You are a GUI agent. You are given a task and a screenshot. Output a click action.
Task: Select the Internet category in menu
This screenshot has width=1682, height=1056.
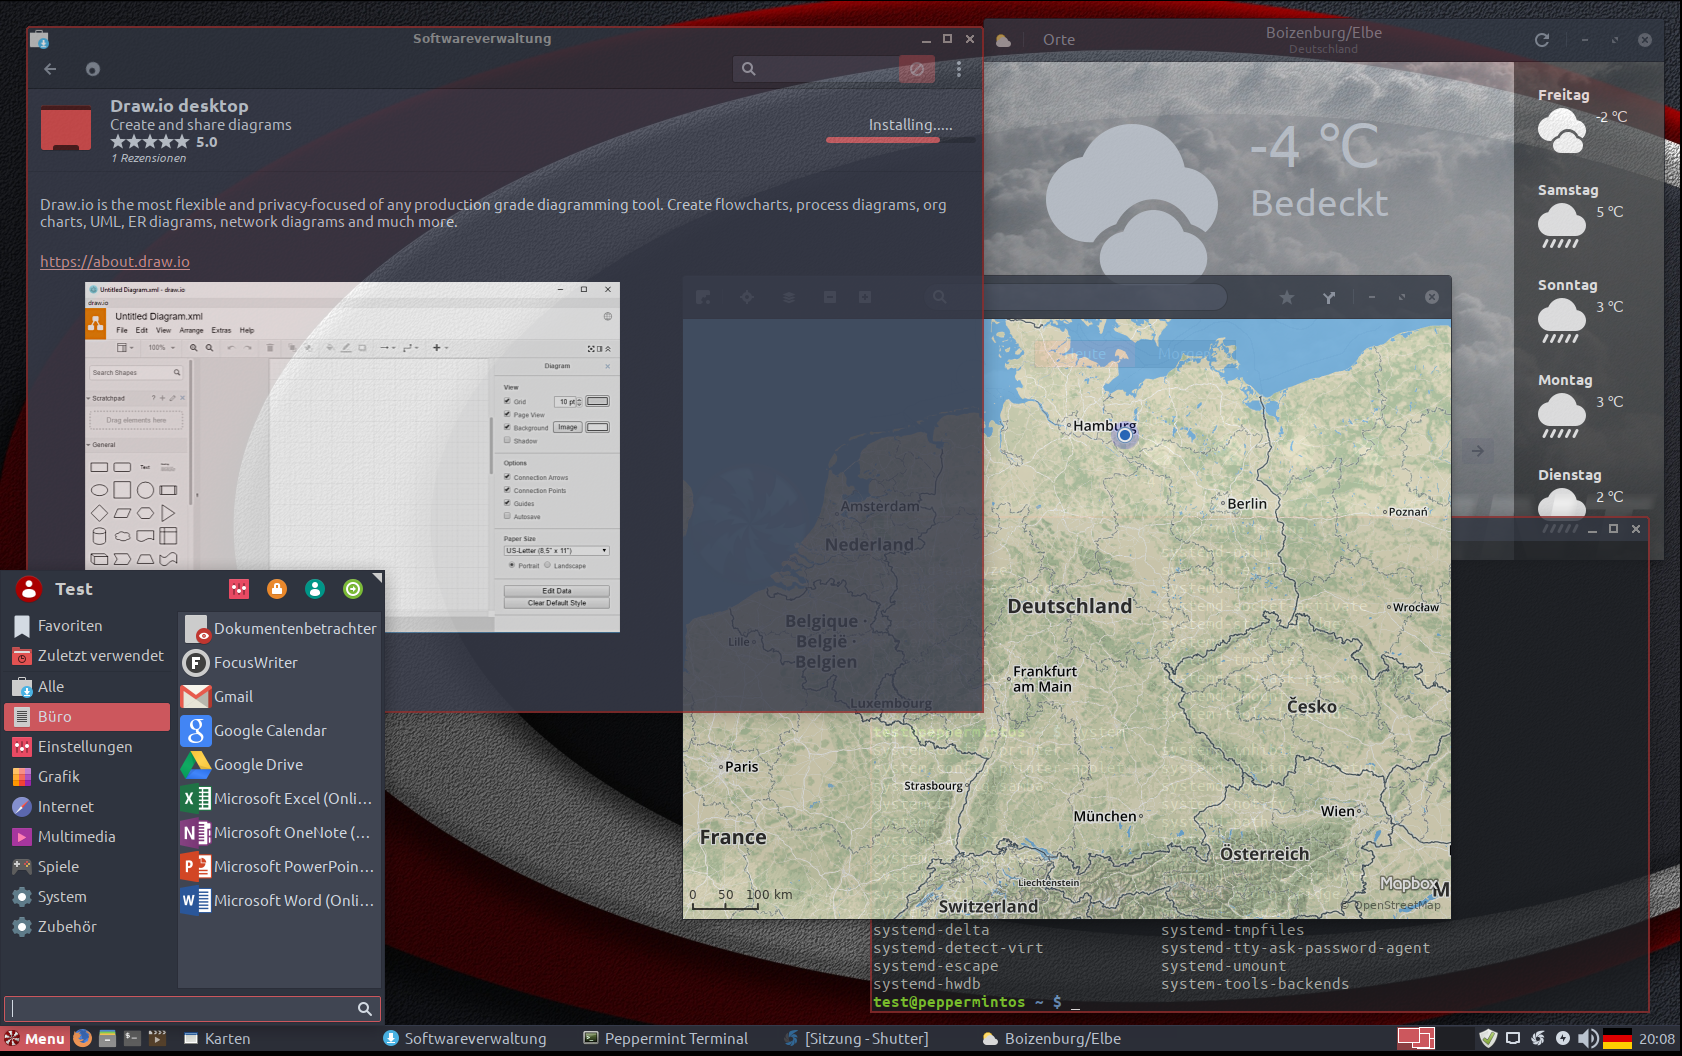coord(66,807)
